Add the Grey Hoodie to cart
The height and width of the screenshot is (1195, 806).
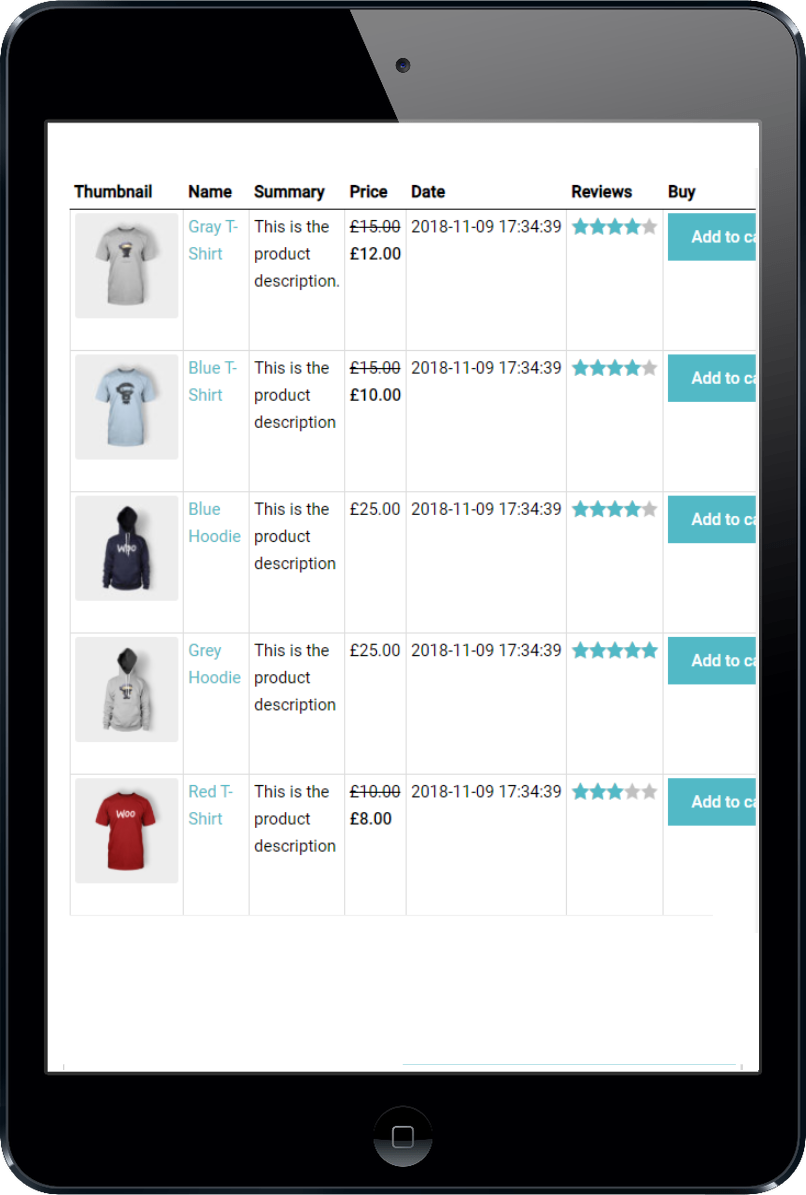(712, 661)
